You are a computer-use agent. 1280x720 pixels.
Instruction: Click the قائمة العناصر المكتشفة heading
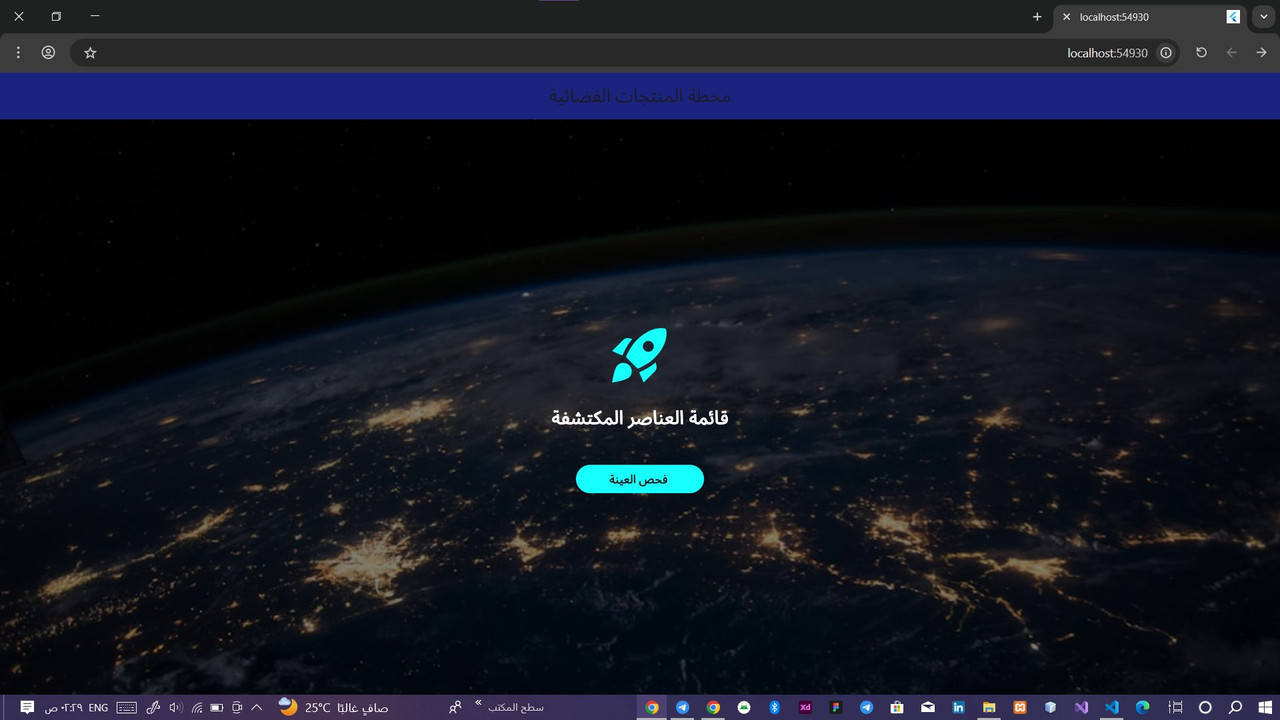click(640, 418)
